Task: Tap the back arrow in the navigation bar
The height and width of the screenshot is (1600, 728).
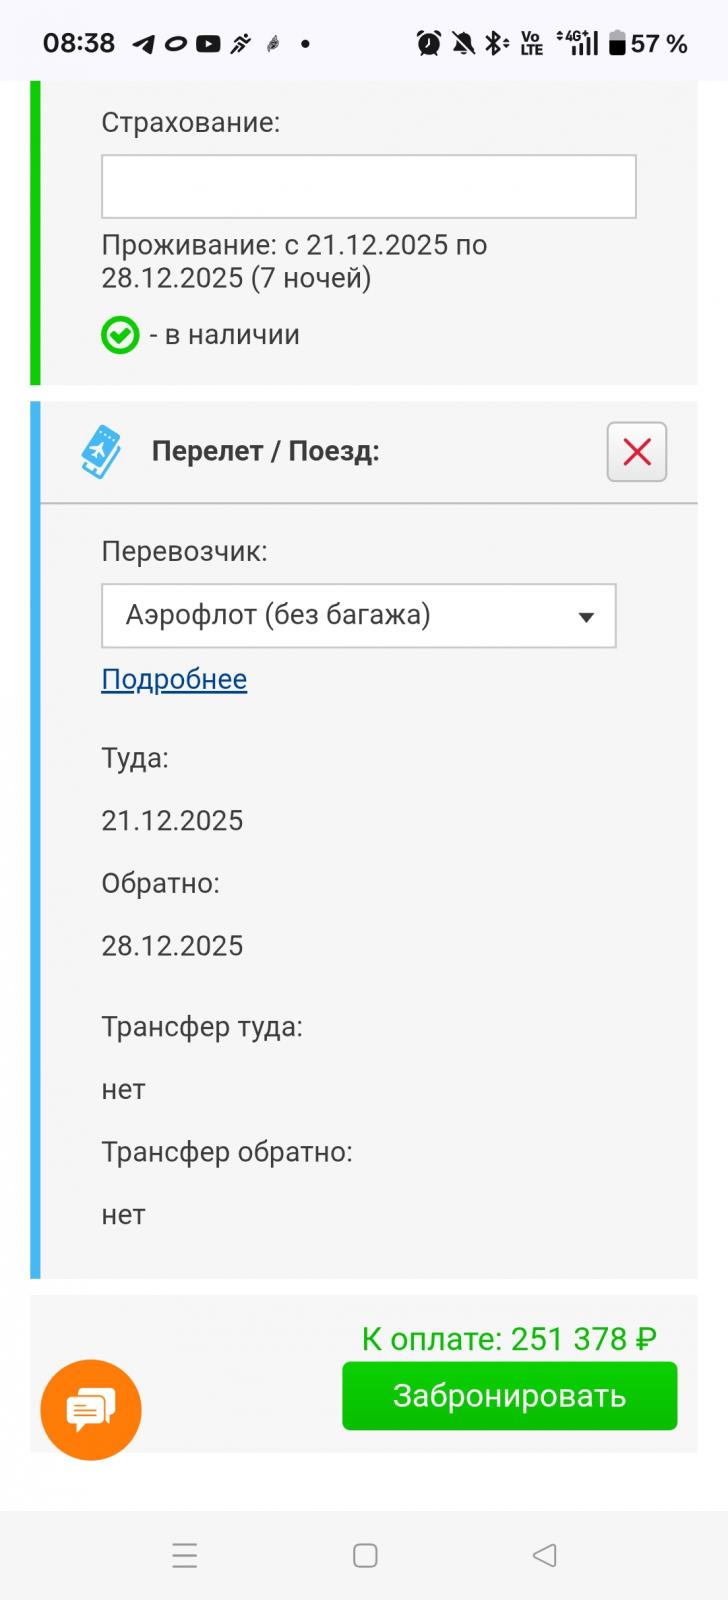Action: (544, 1555)
